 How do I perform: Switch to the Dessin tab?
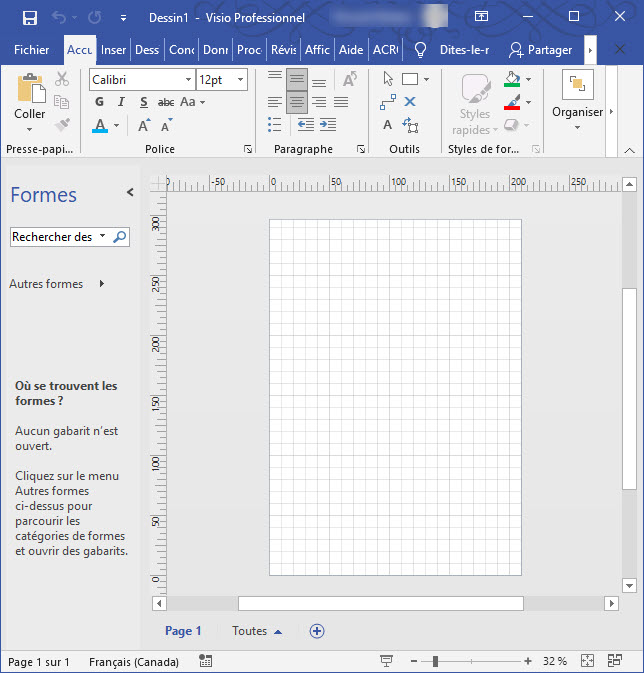click(147, 50)
